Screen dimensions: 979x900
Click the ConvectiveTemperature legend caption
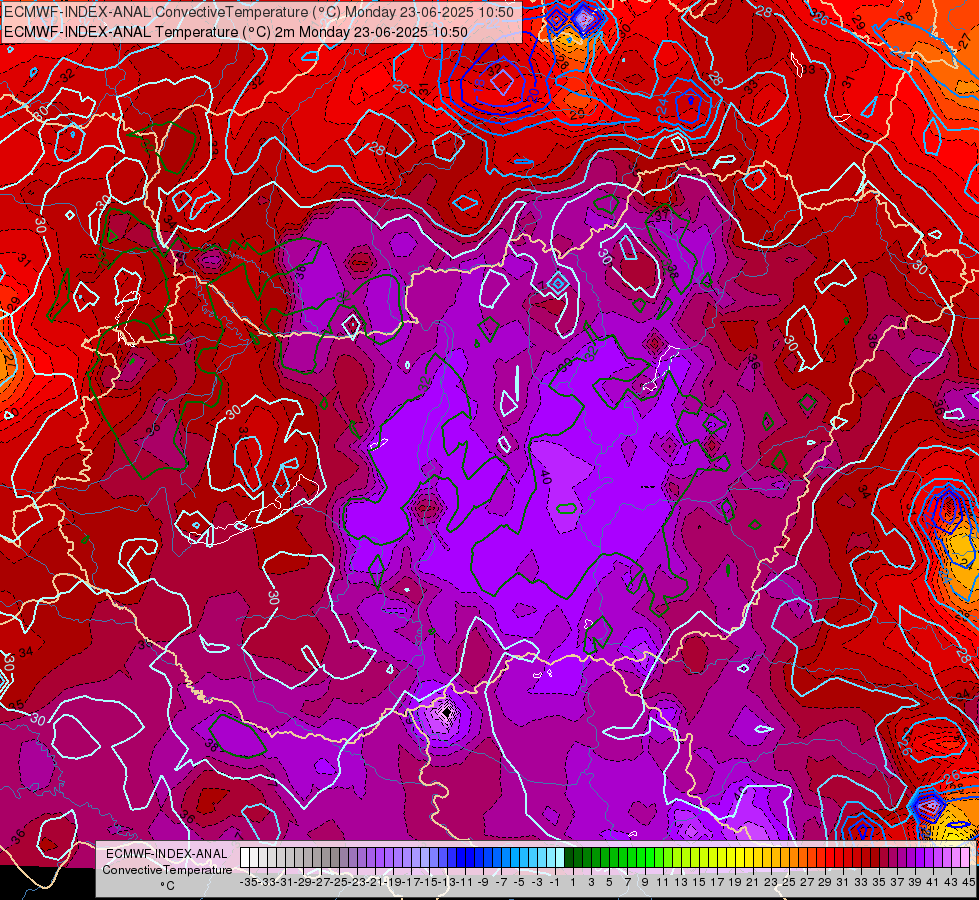tap(167, 870)
